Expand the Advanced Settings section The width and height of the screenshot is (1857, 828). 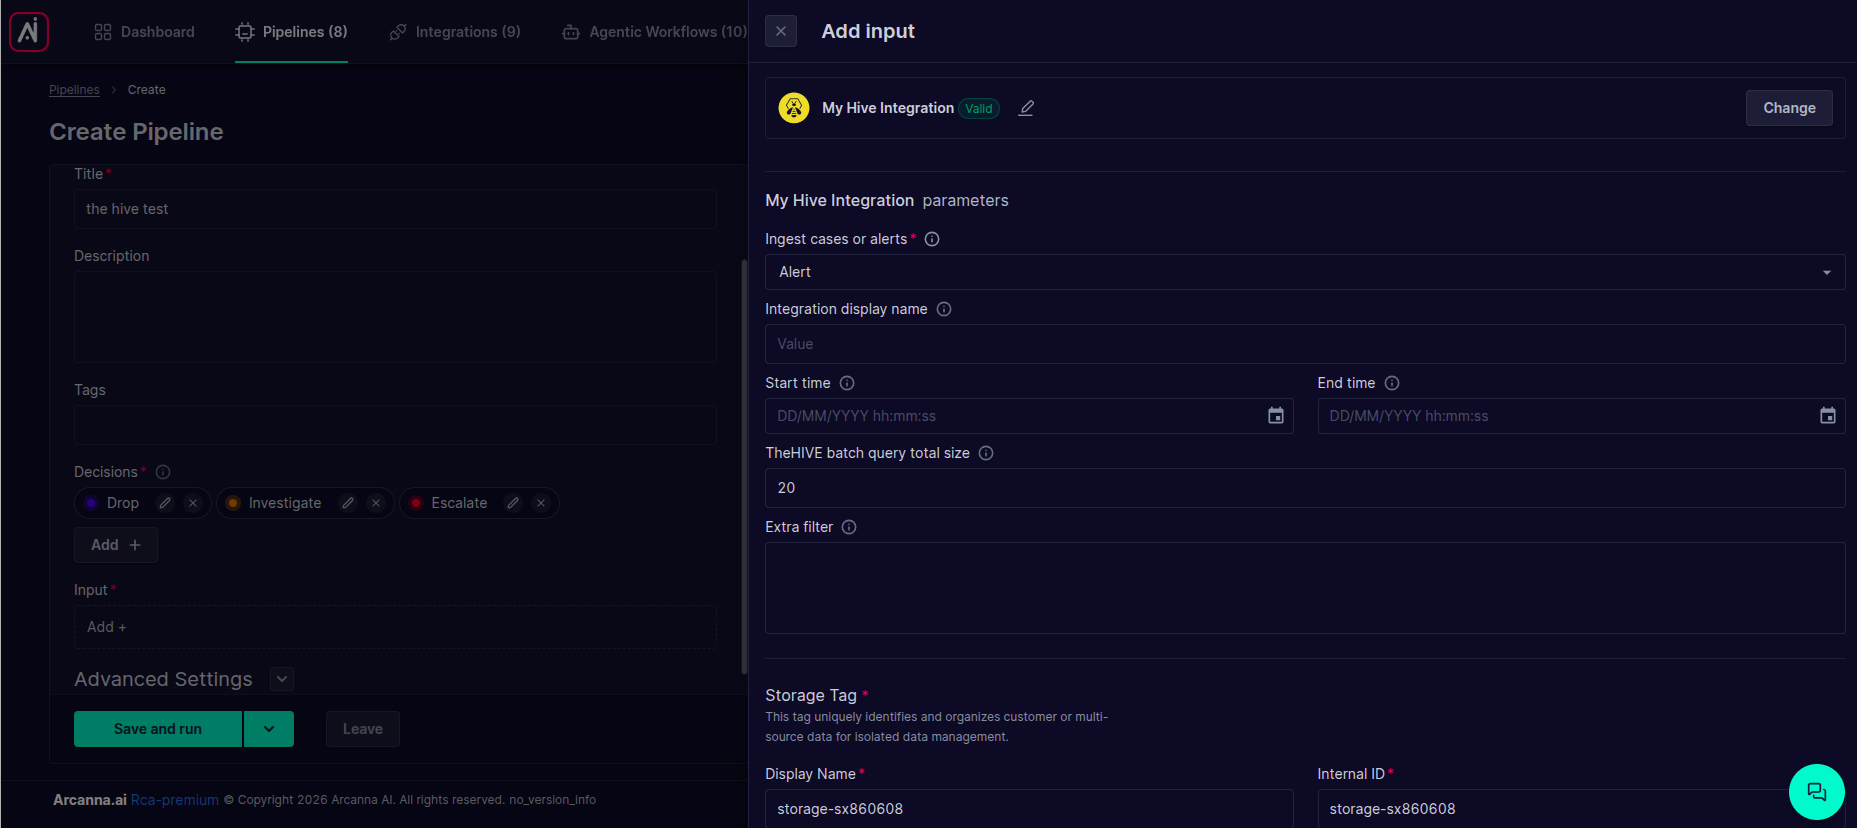[282, 679]
